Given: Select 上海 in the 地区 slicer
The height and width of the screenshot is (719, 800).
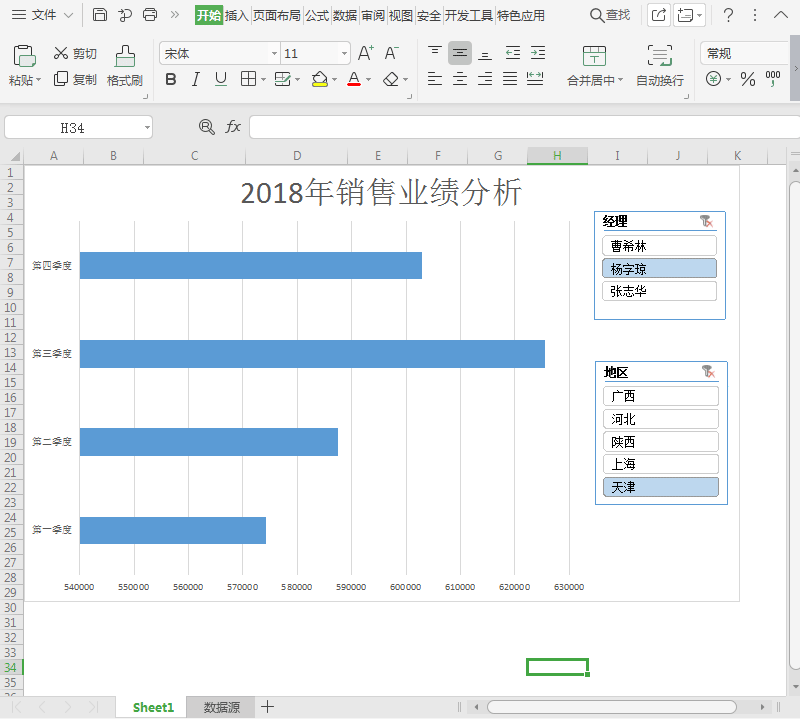Looking at the screenshot, I should 661,464.
